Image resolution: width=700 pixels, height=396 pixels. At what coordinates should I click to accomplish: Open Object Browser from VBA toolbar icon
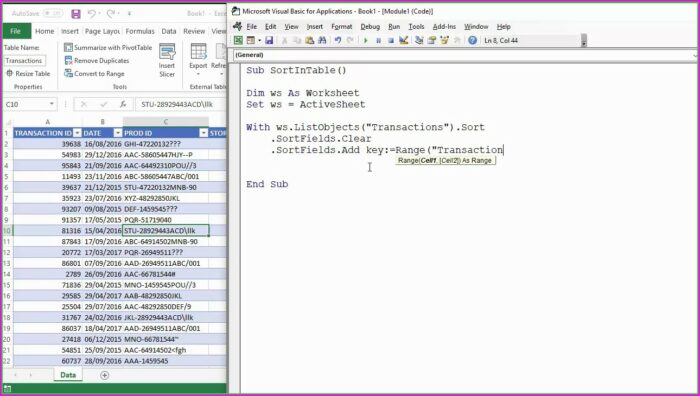pos(444,41)
